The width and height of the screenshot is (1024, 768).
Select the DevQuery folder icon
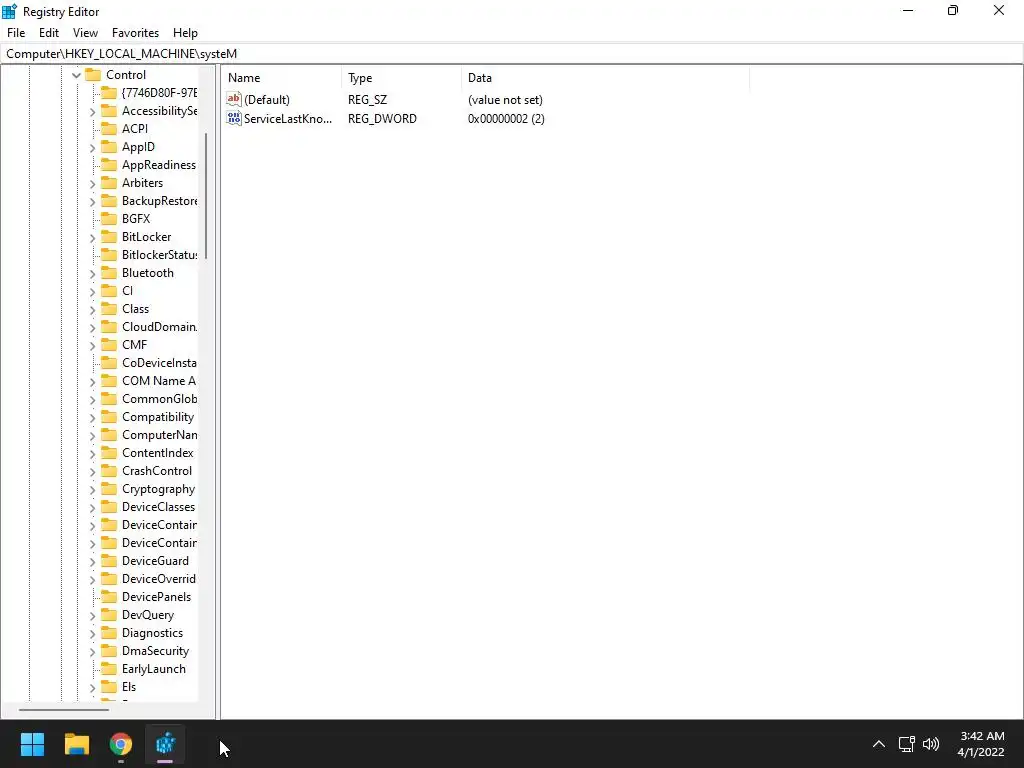[109, 615]
